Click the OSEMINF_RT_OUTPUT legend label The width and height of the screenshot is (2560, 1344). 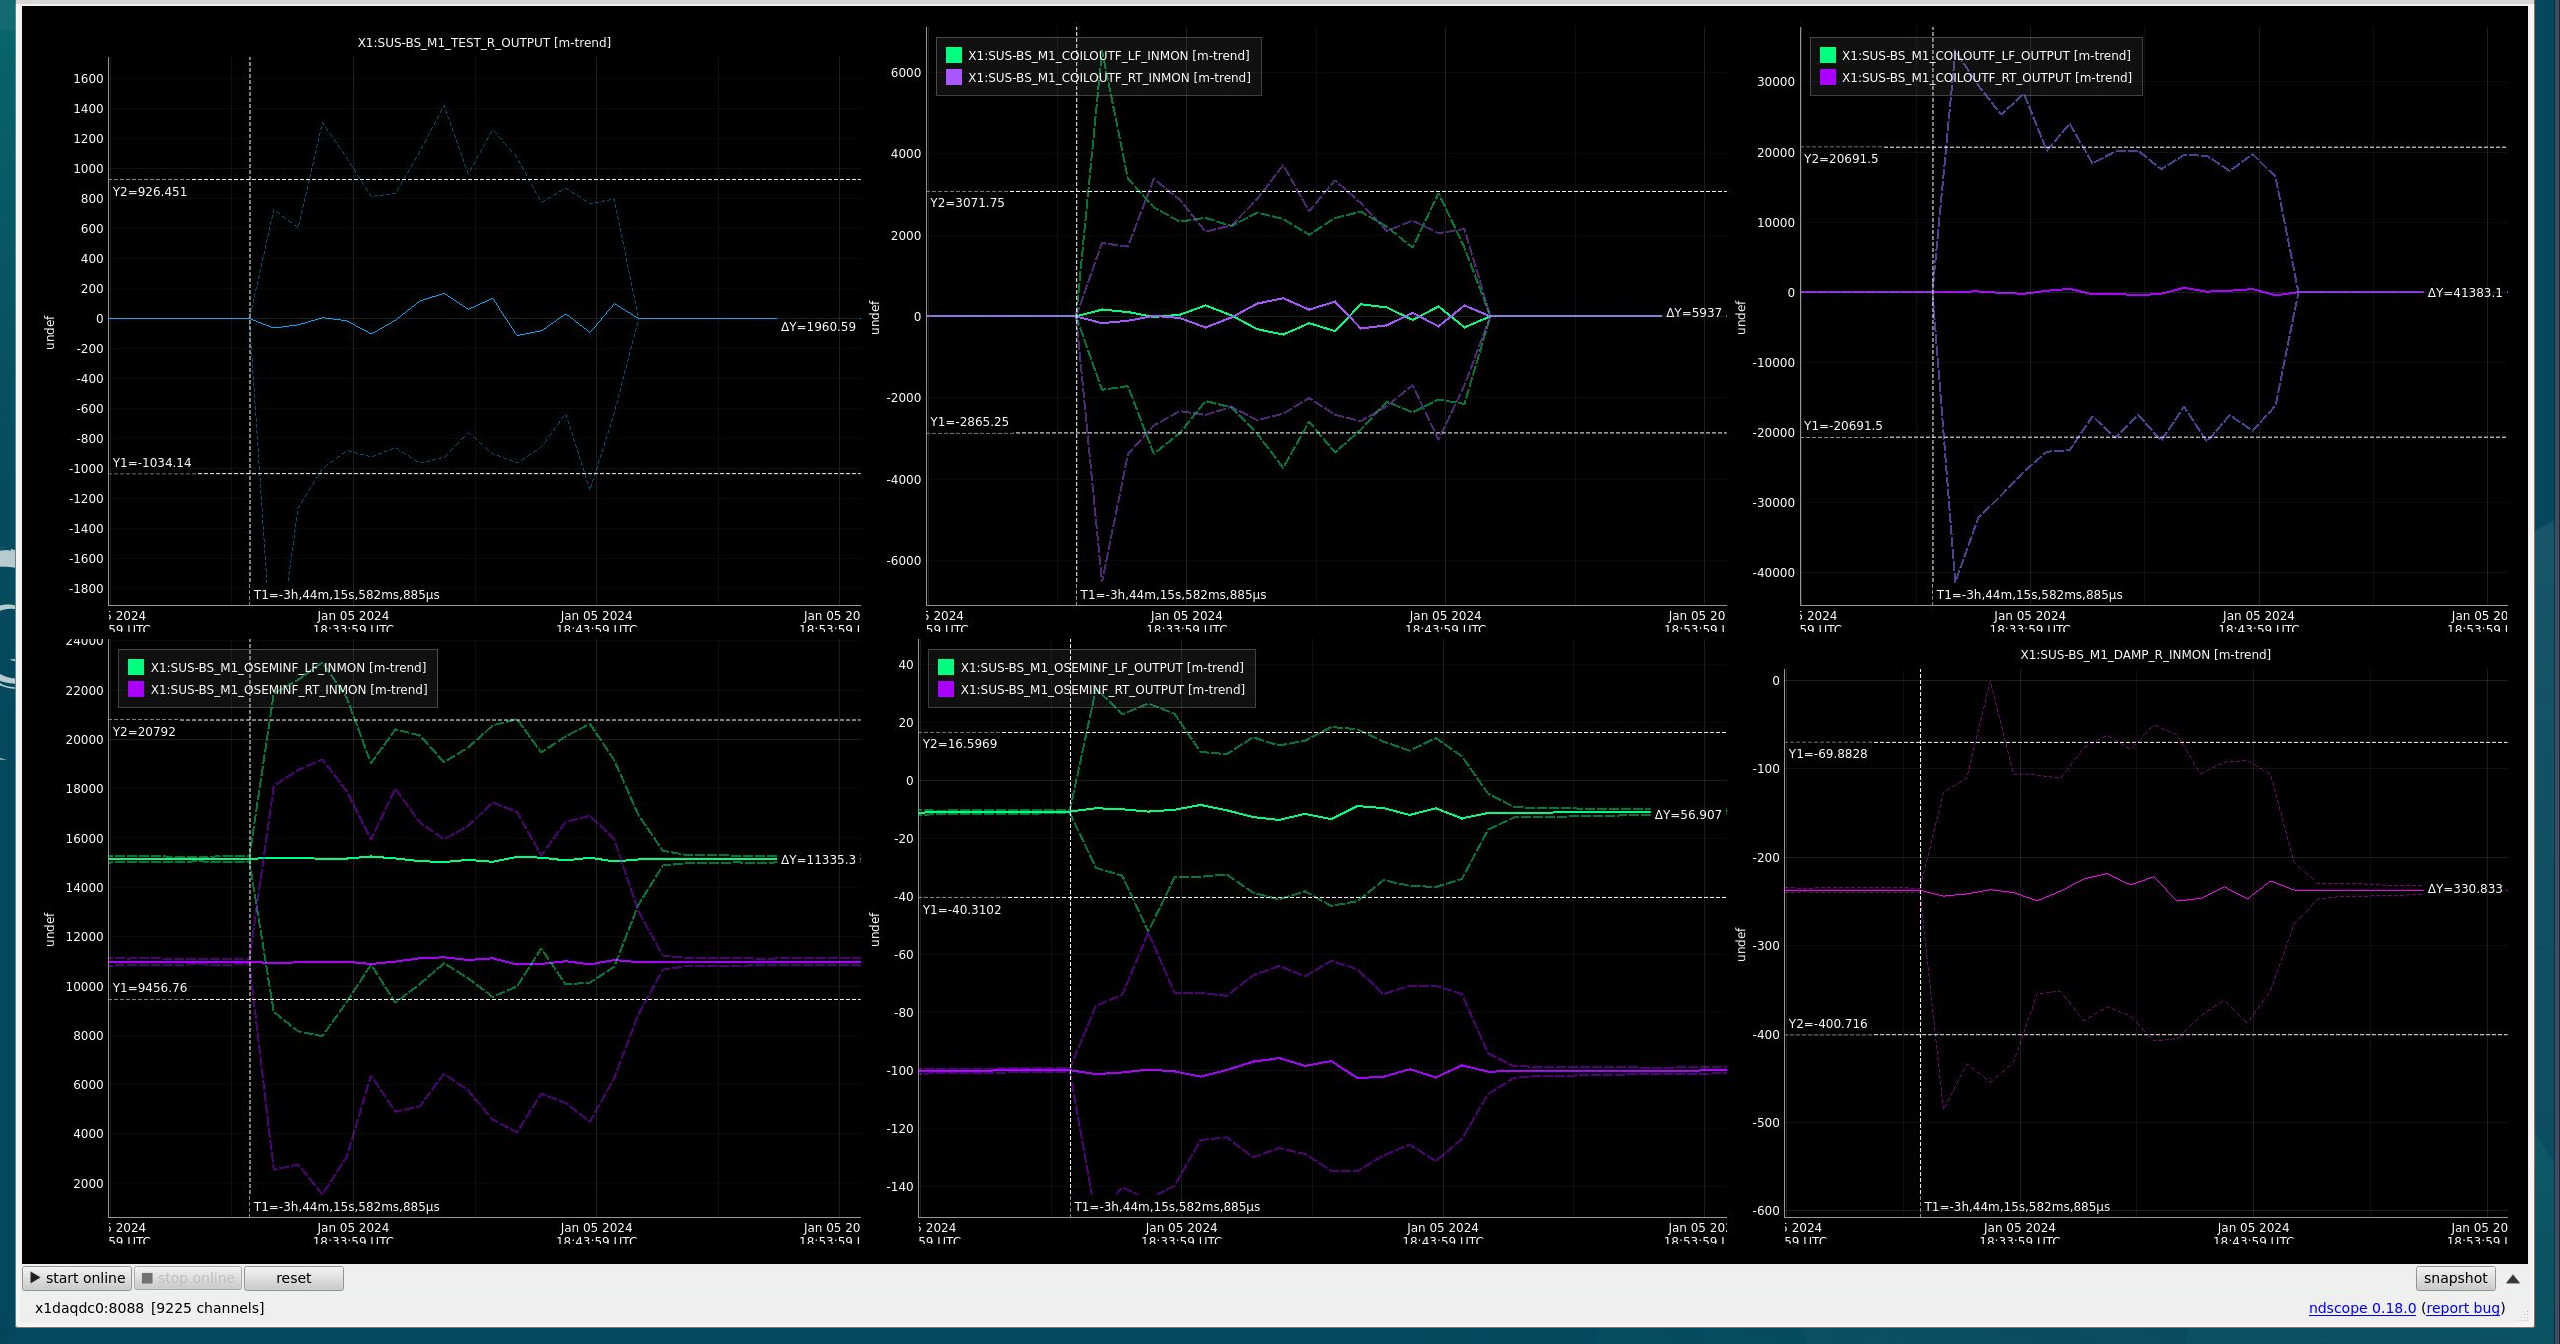(x=1103, y=689)
